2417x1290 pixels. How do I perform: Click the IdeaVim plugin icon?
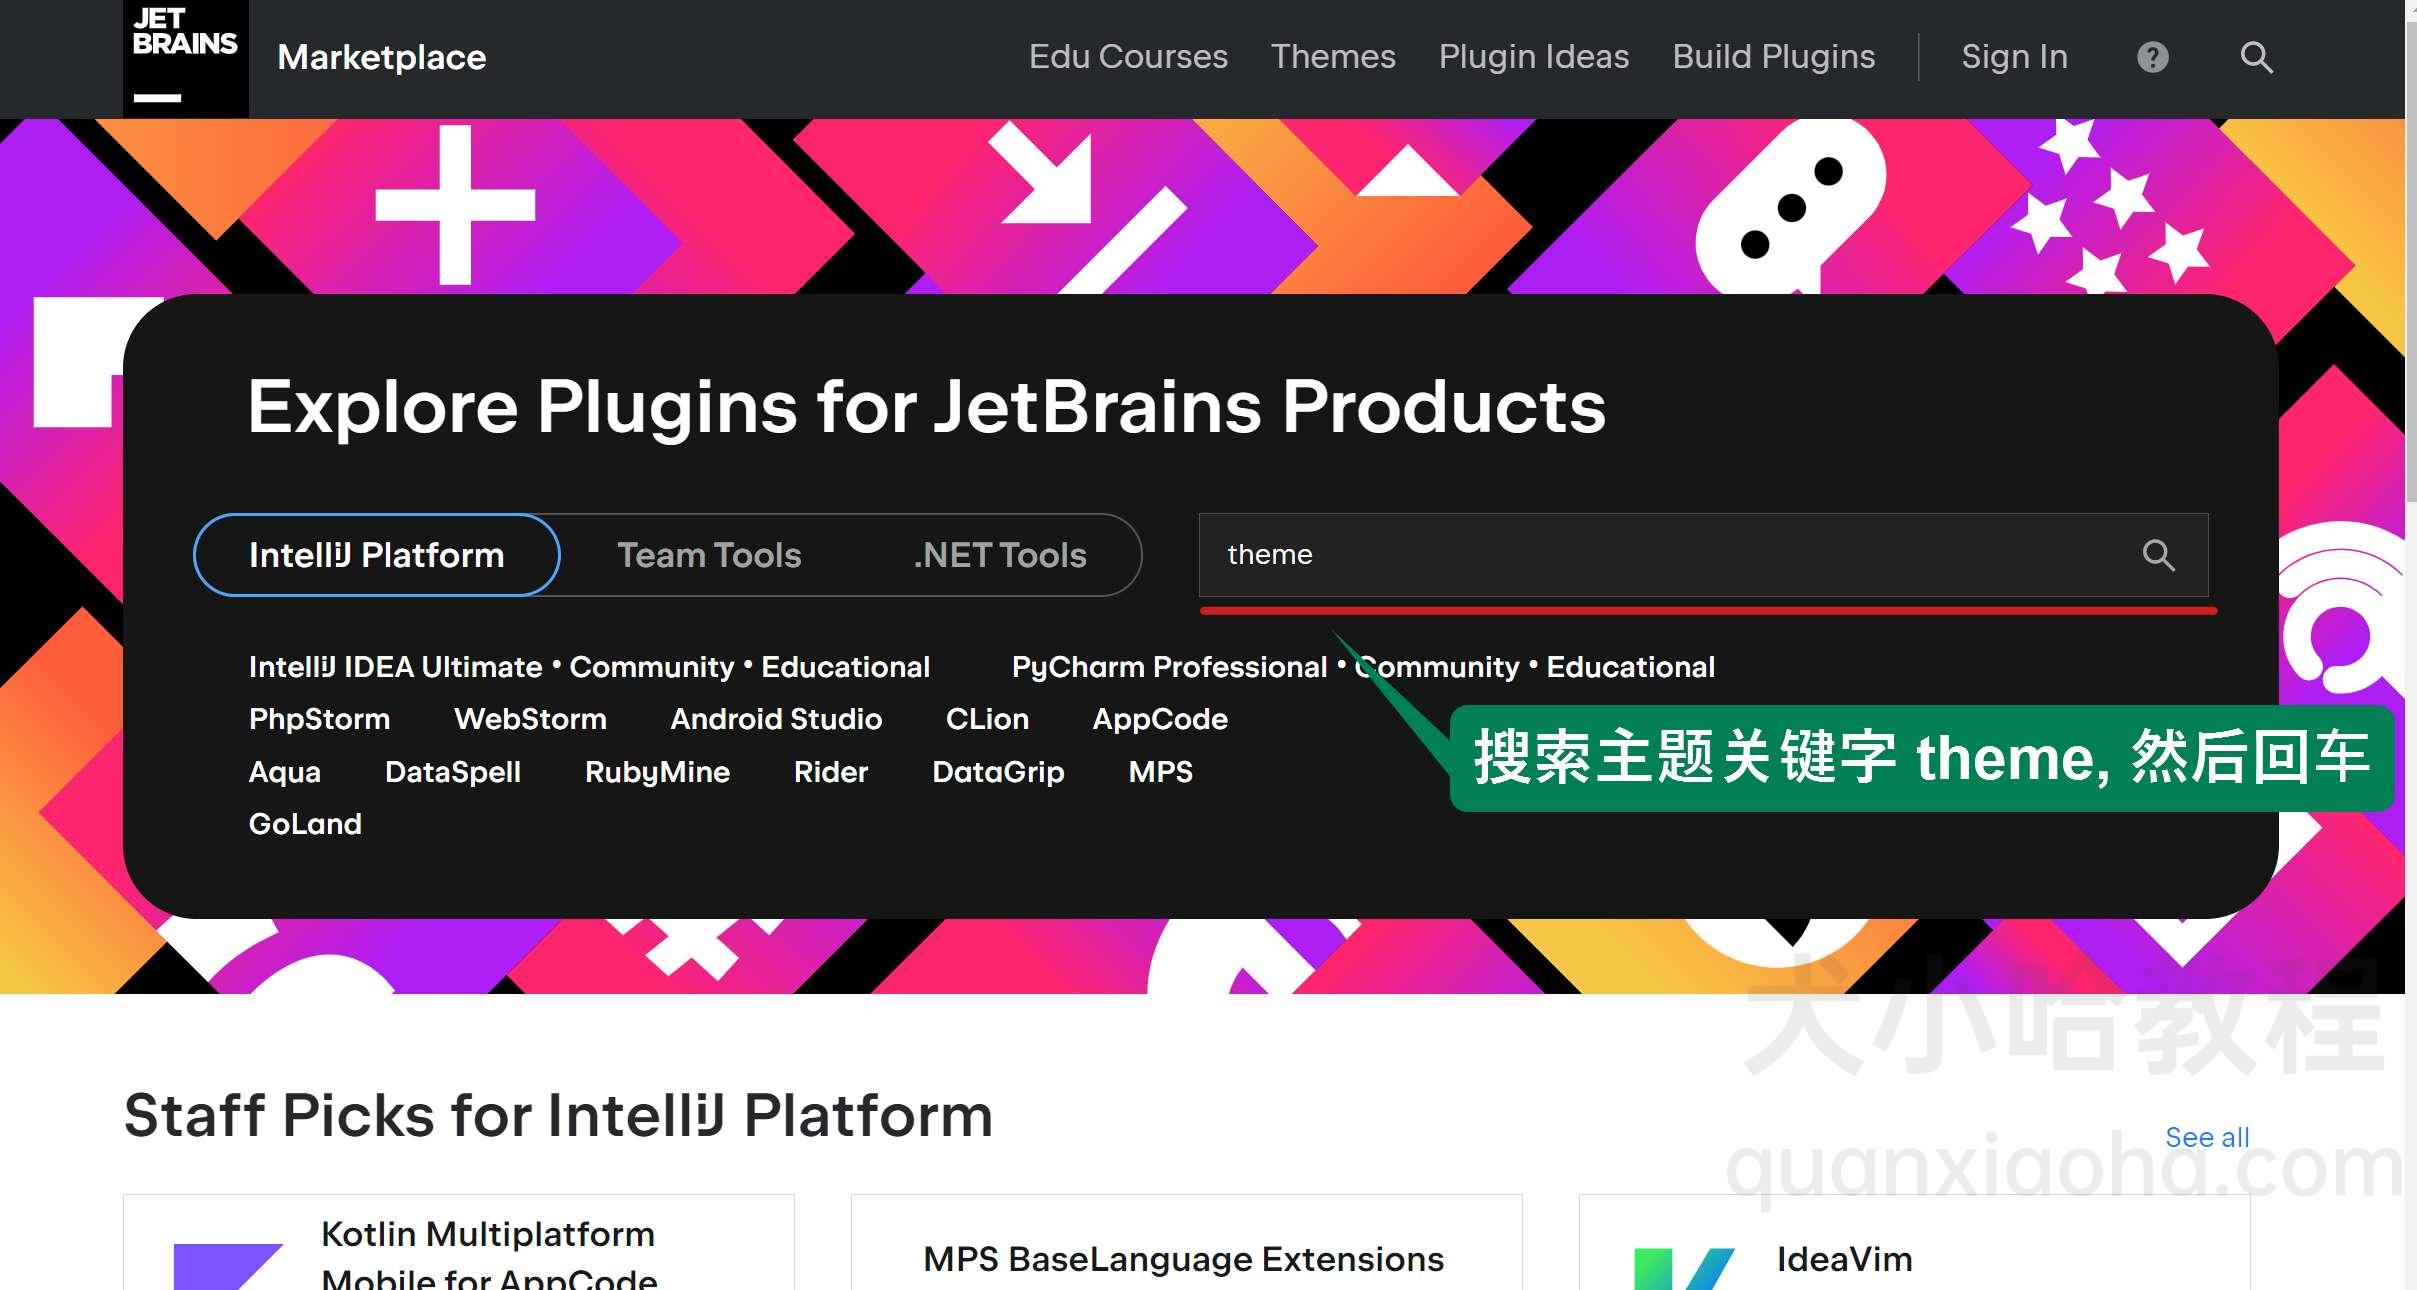(x=1684, y=1268)
